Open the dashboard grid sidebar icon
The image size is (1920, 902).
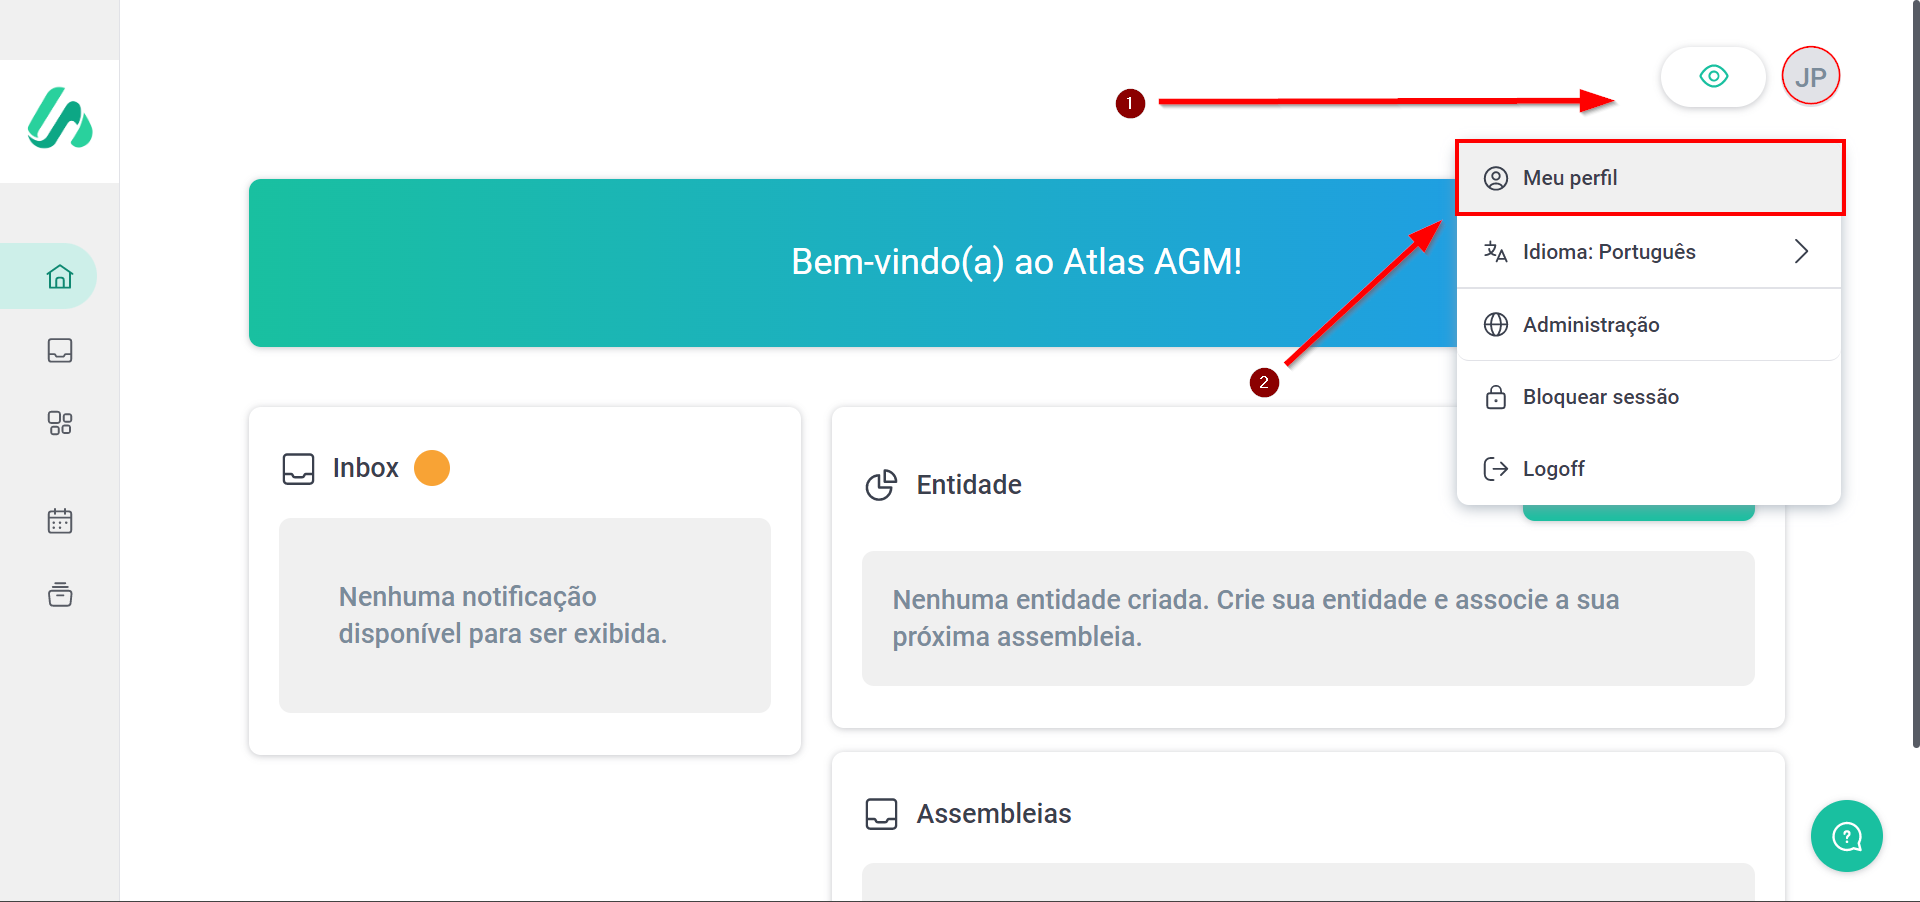[x=60, y=423]
